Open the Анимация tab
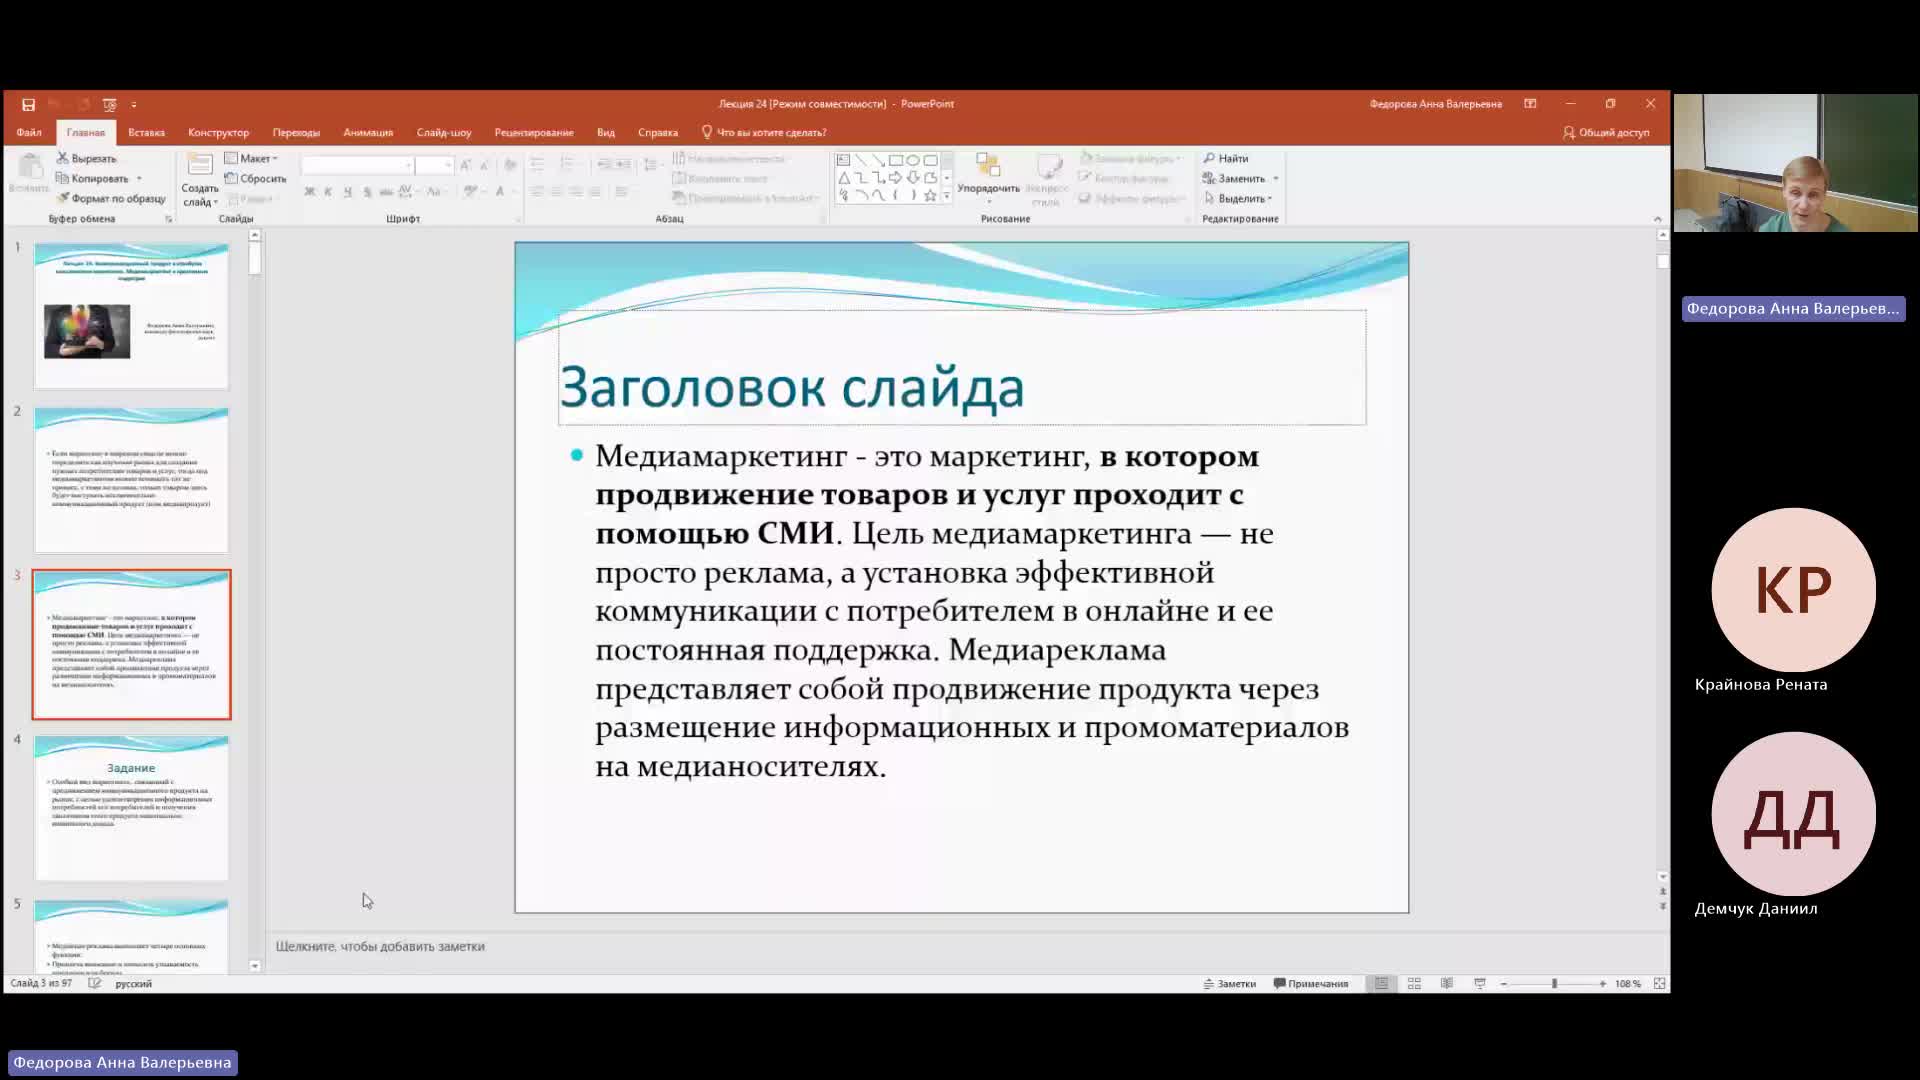Viewport: 1920px width, 1080px height. coord(368,132)
